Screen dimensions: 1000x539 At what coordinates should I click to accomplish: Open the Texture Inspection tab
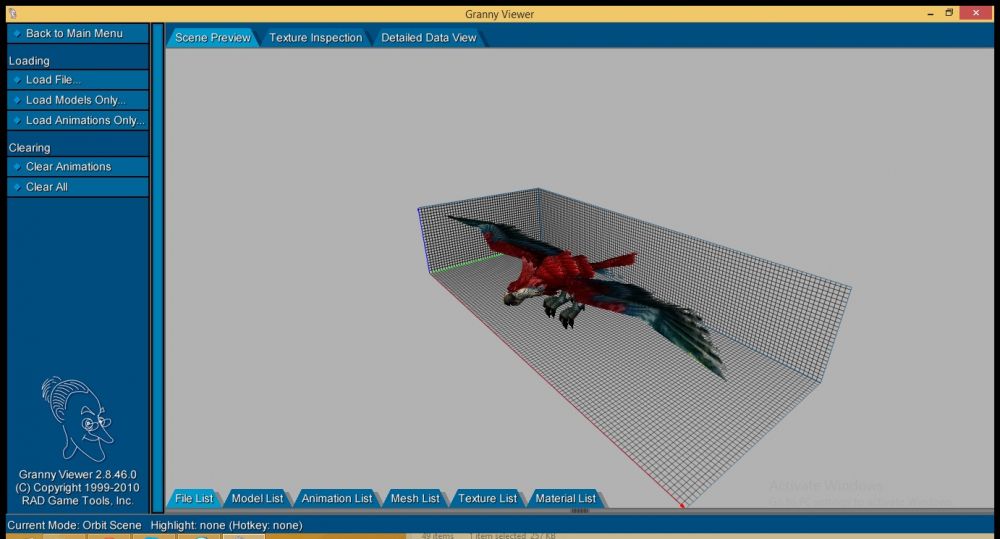(315, 38)
